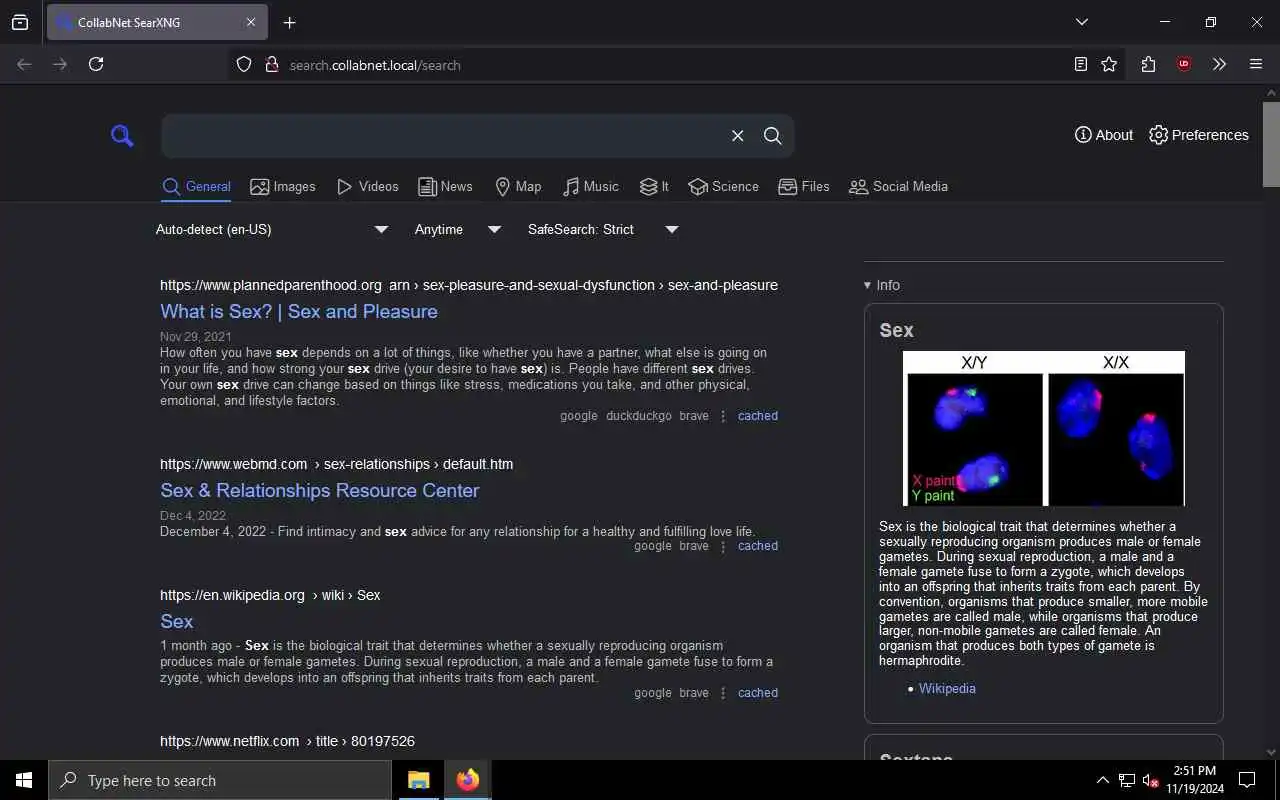Image resolution: width=1280 pixels, height=800 pixels.
Task: Close the CollabNet SearXNG tab
Action: coord(251,22)
